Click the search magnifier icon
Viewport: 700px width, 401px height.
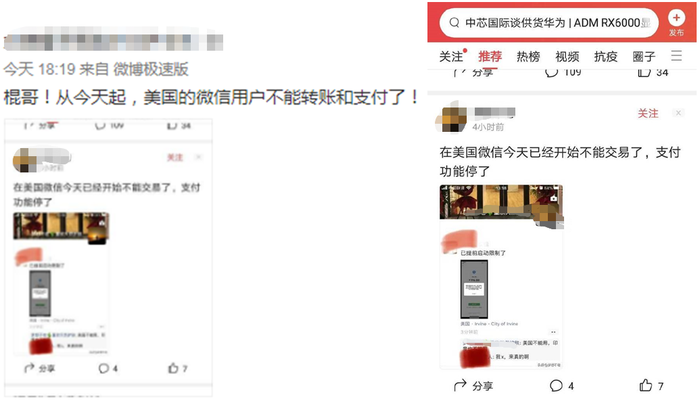tap(454, 22)
